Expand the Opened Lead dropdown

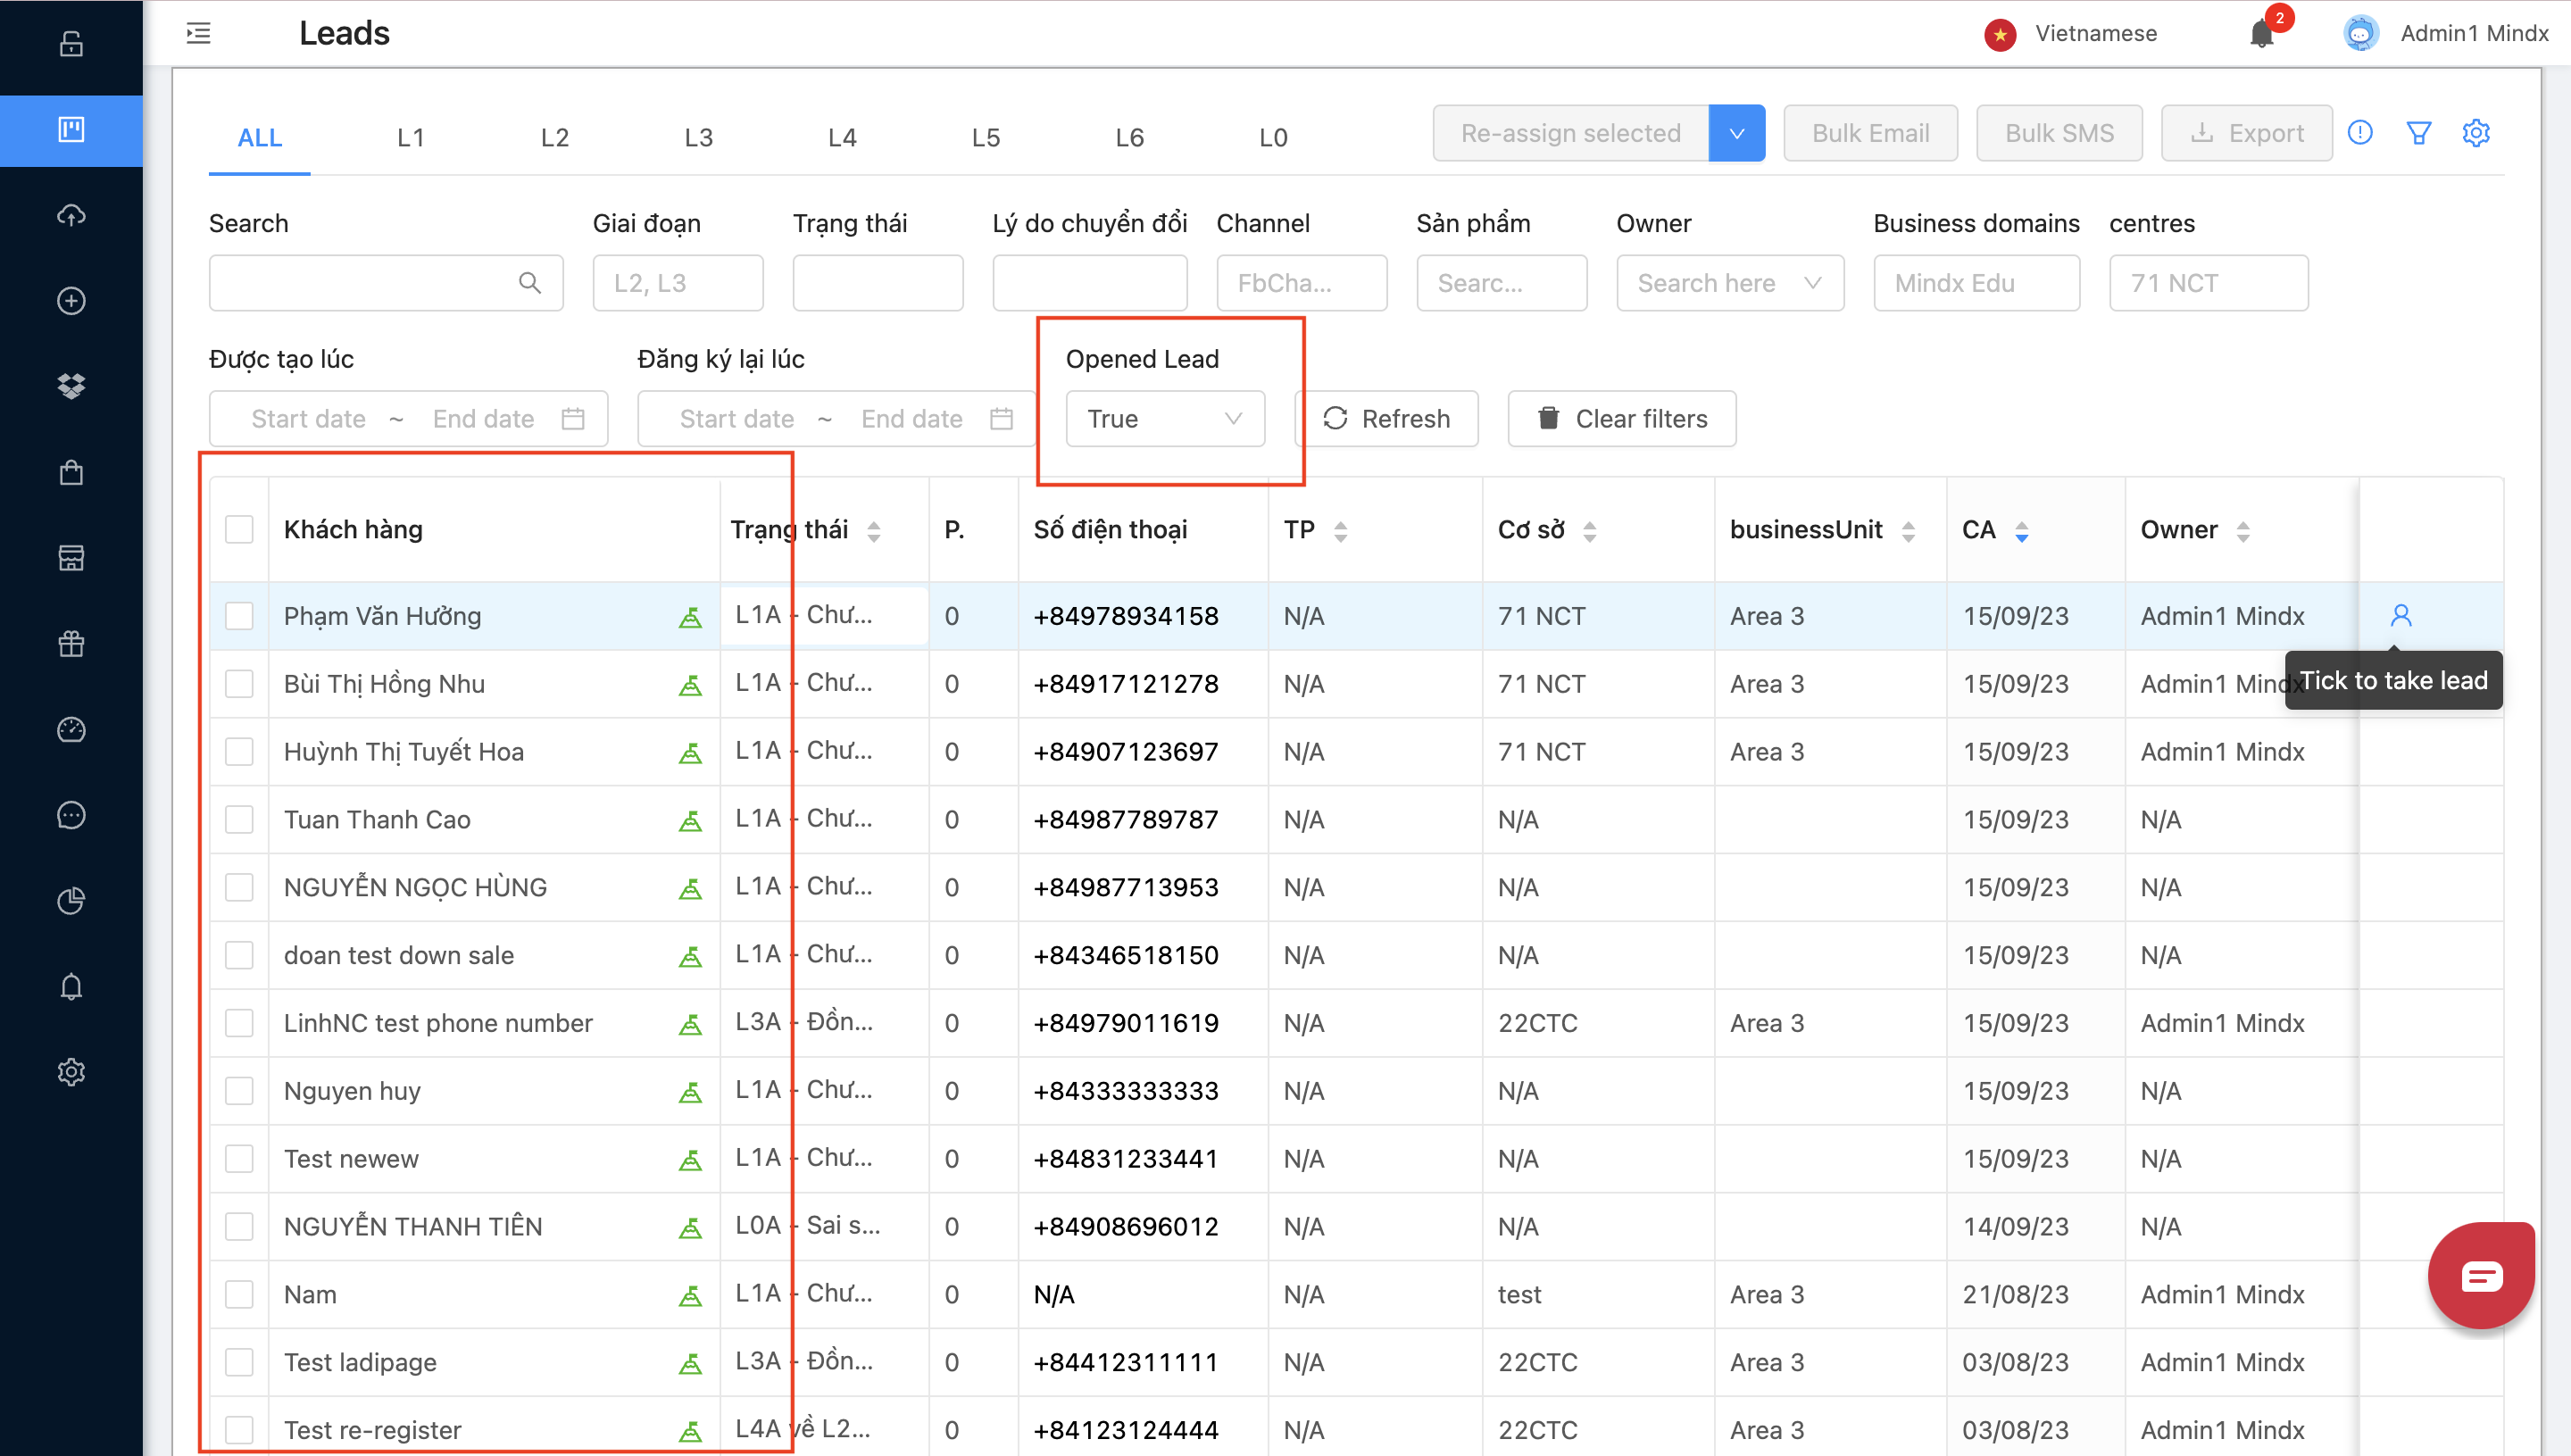tap(1164, 419)
